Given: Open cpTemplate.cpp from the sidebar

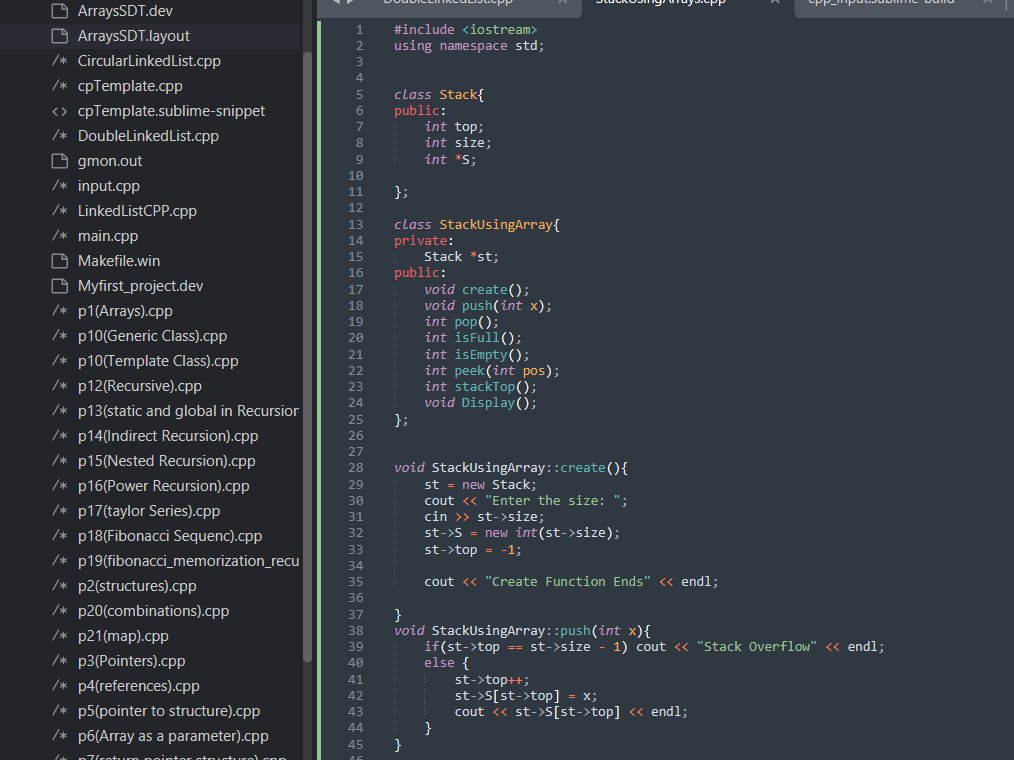Looking at the screenshot, I should coord(130,86).
